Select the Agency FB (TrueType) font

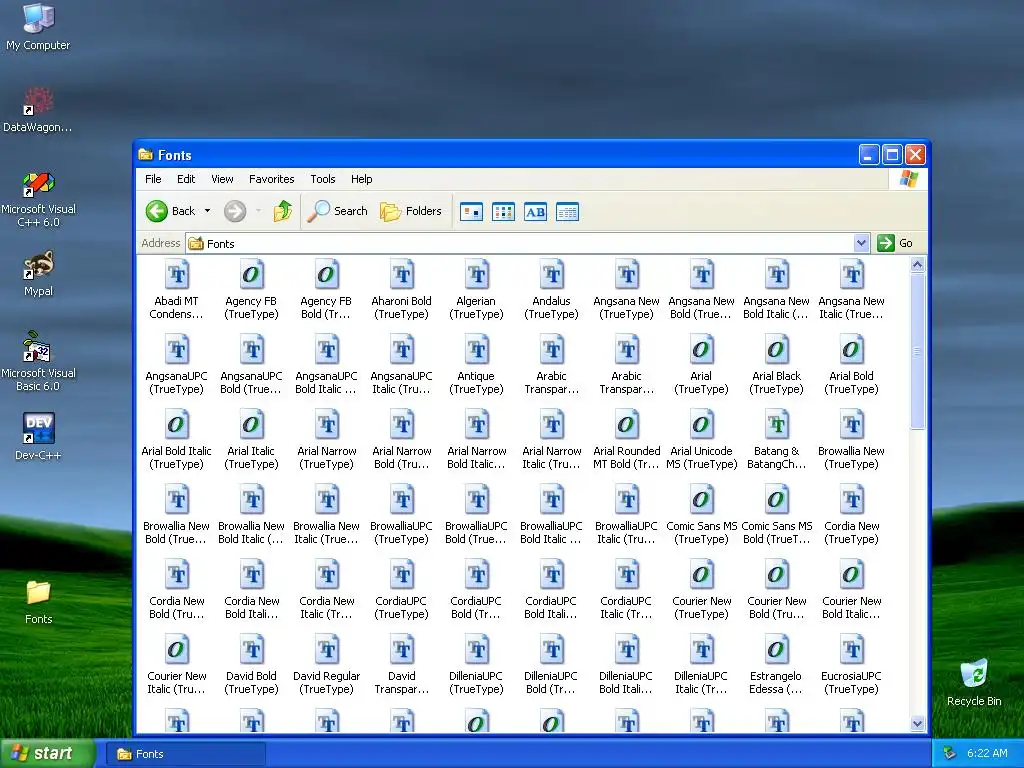click(251, 289)
